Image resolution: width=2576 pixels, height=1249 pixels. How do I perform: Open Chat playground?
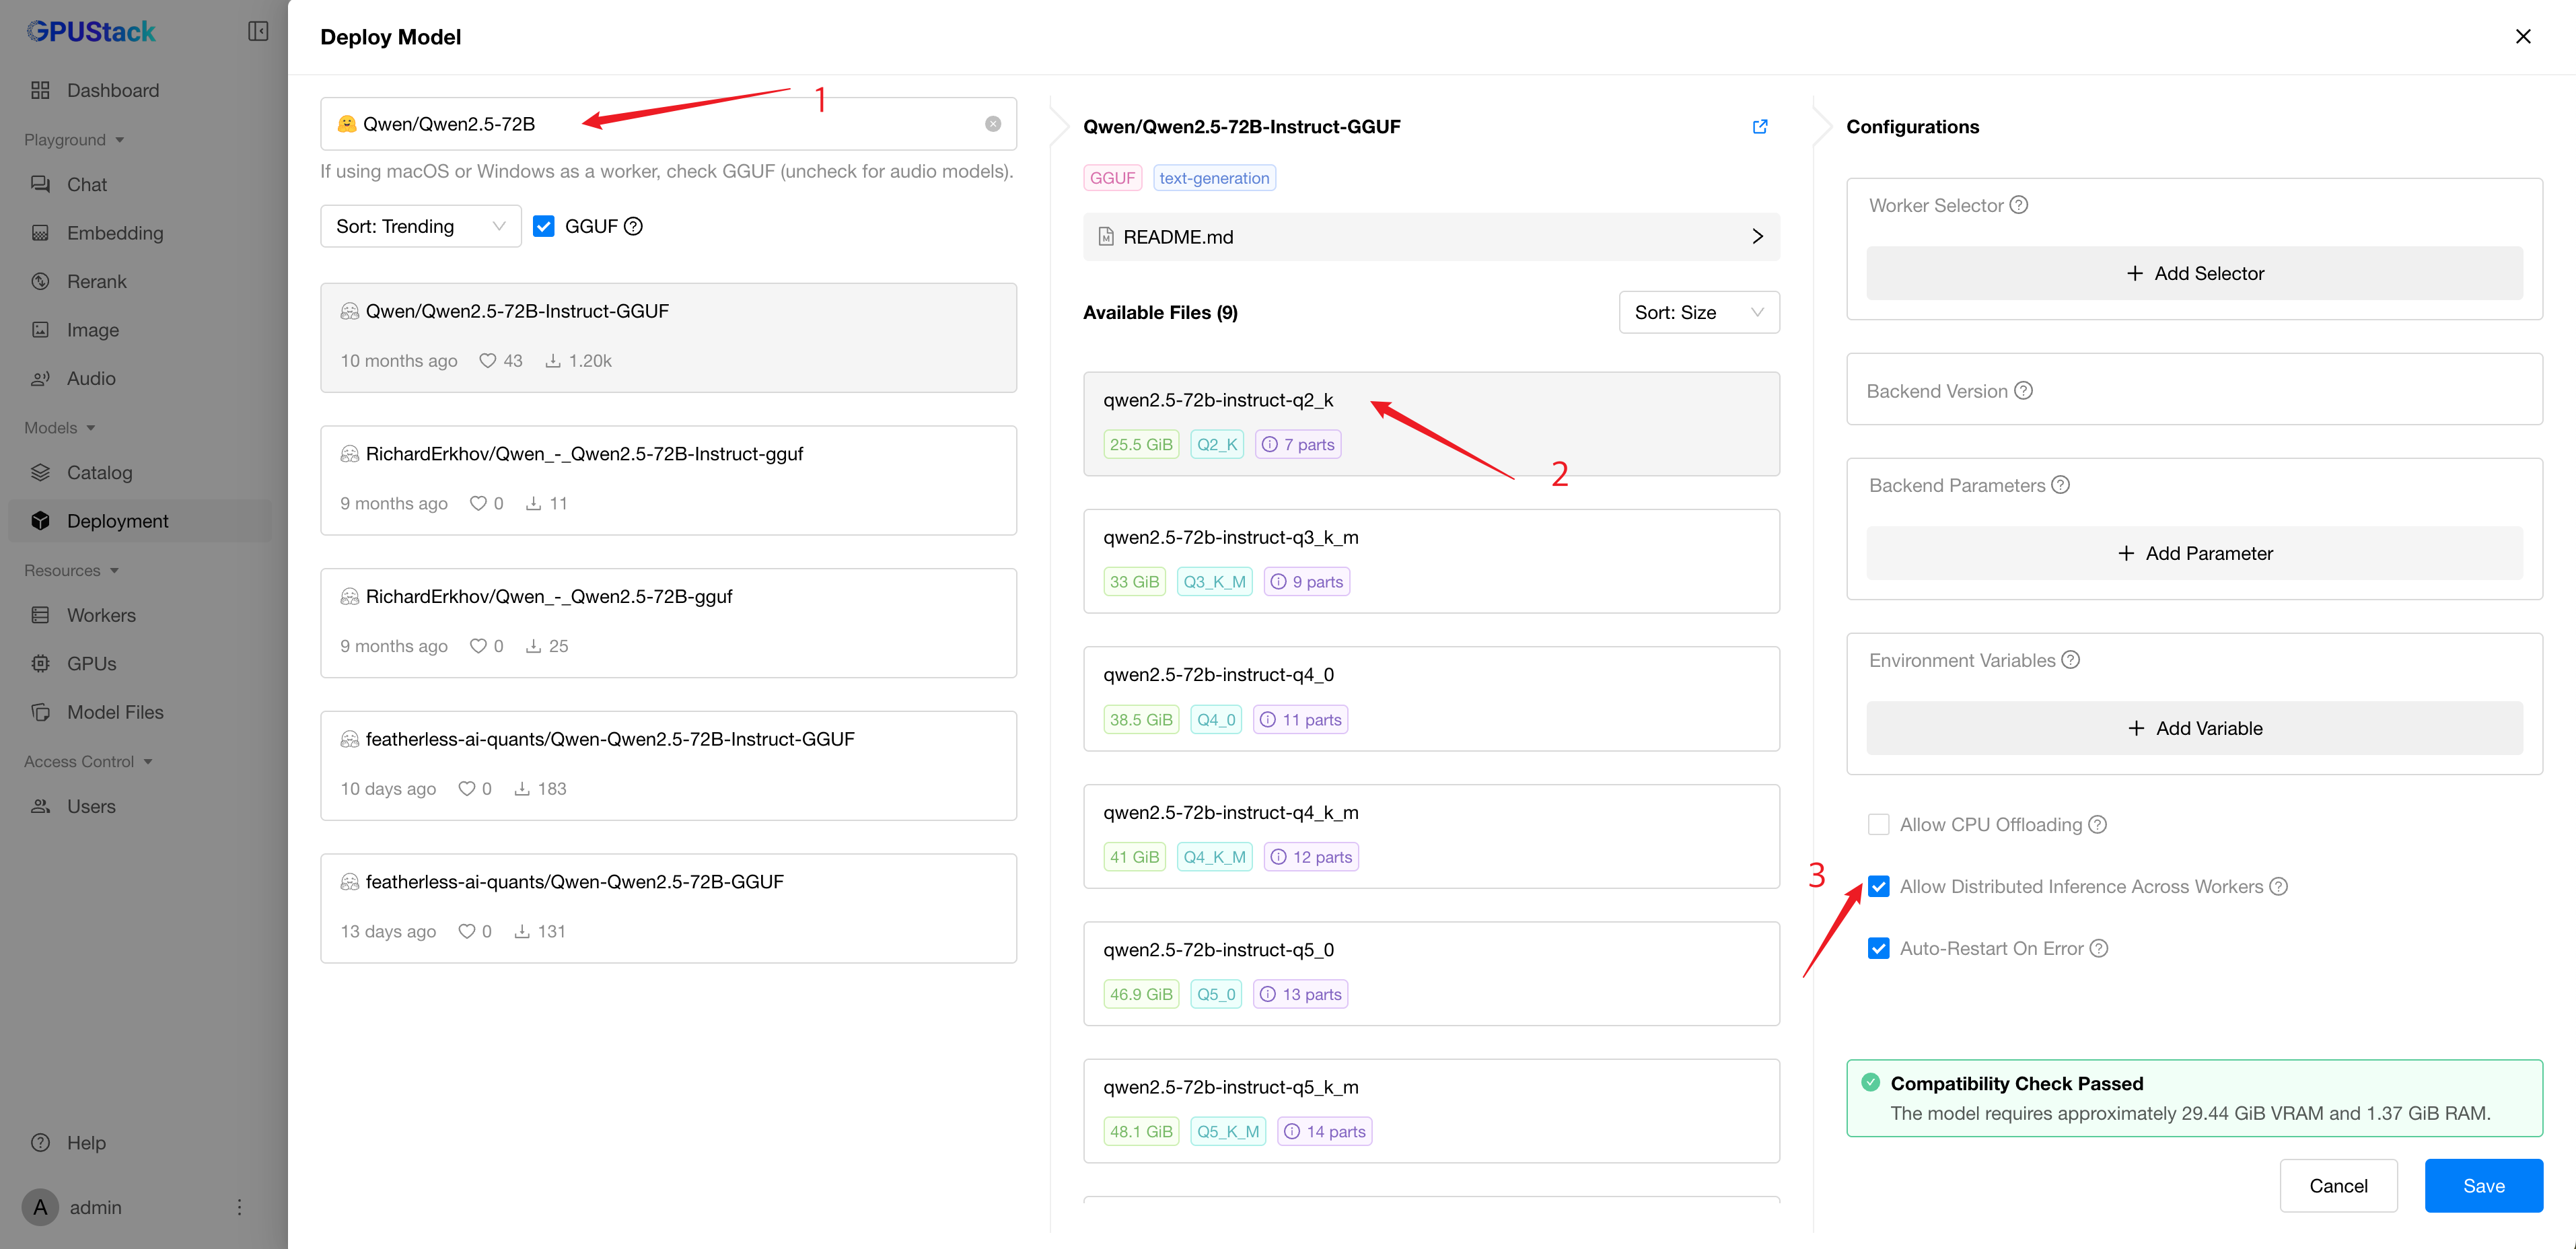[x=86, y=184]
